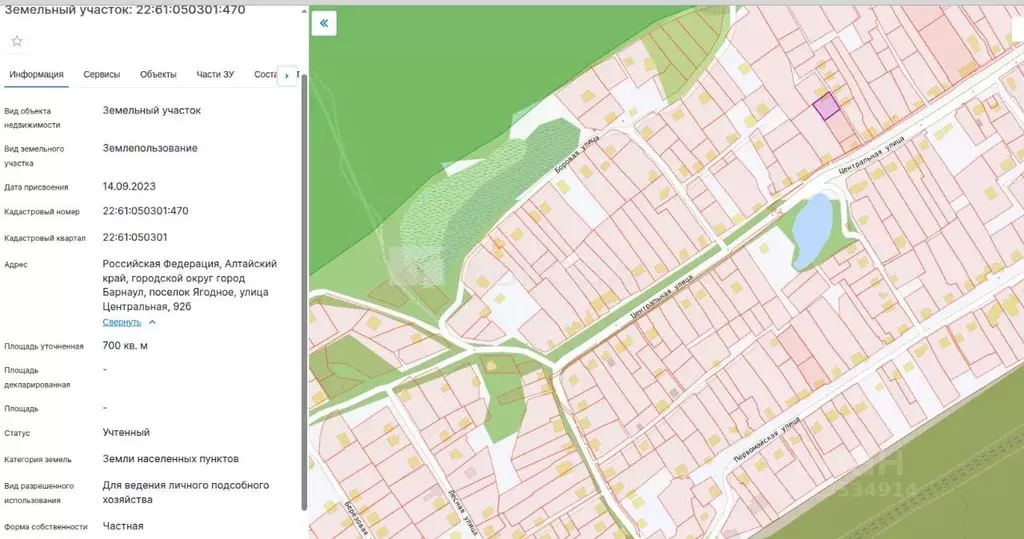Open the Информация tab

[x=37, y=75]
